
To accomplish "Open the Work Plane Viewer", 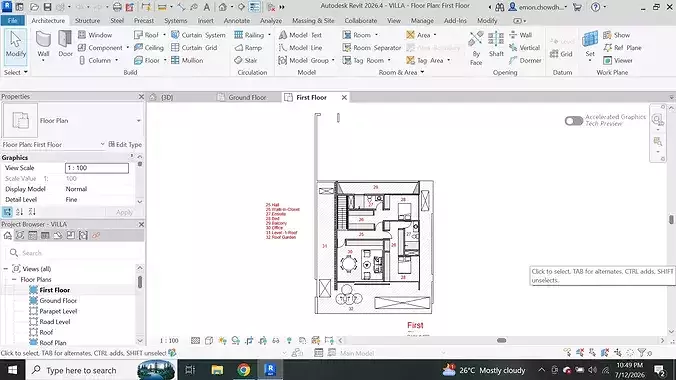I will point(617,60).
